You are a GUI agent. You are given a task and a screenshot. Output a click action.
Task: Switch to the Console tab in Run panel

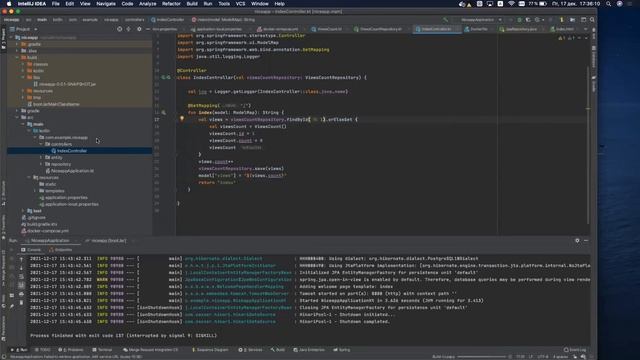[x=31, y=249]
